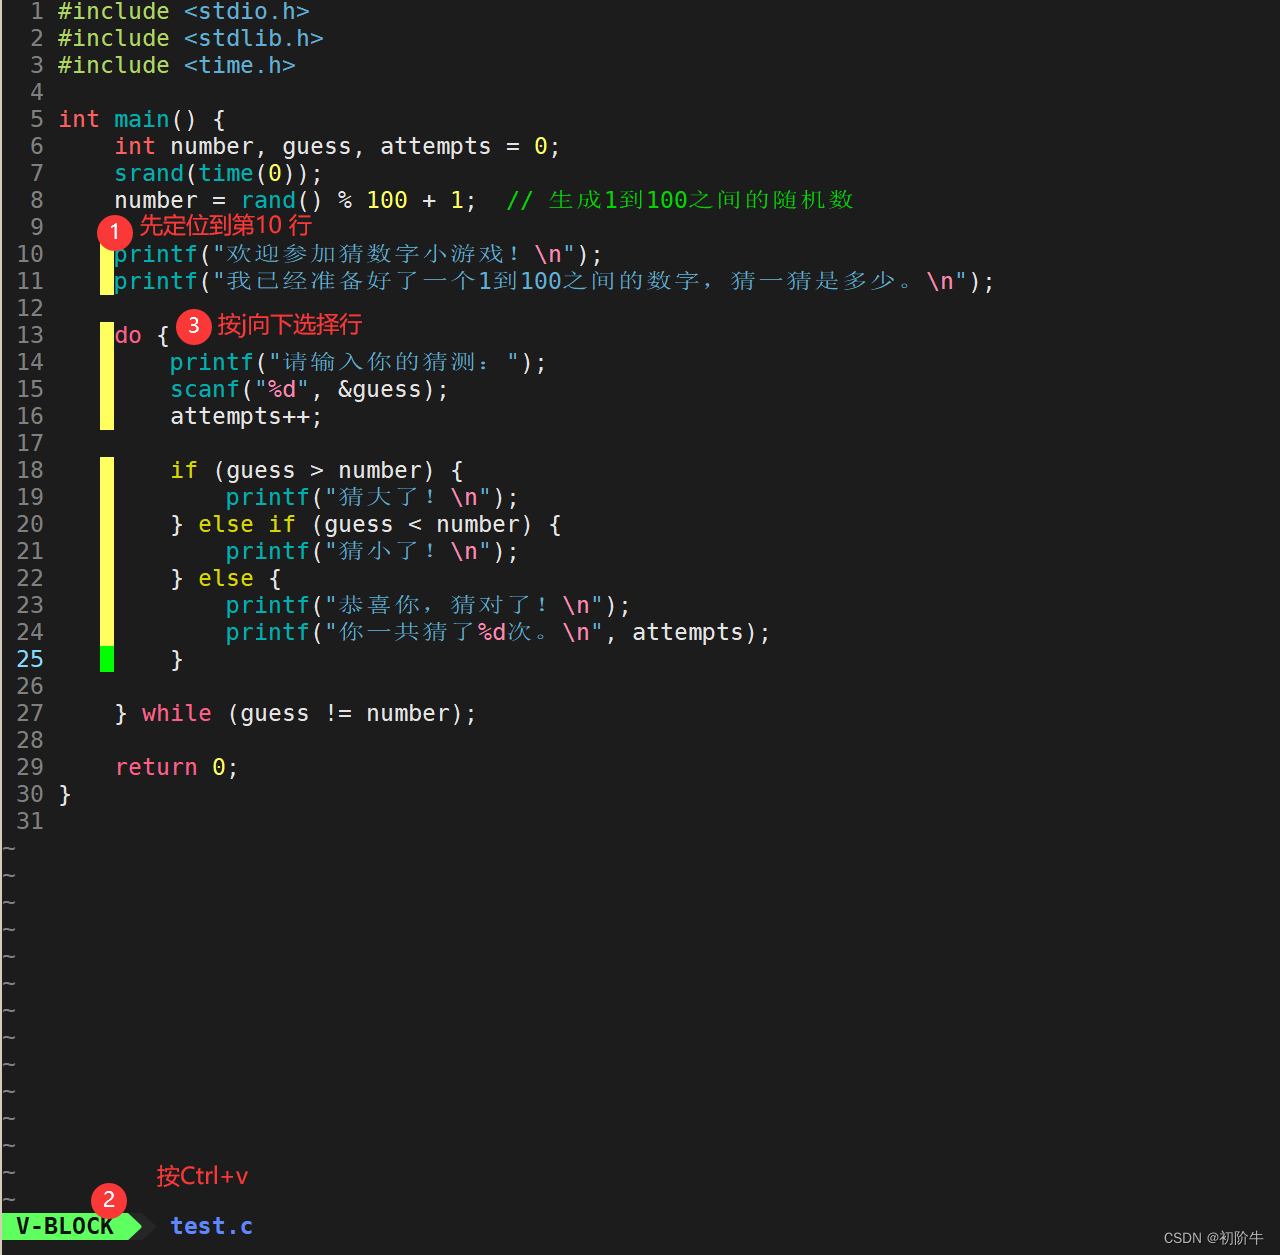Image resolution: width=1280 pixels, height=1255 pixels.
Task: Click the comment '// 生成1到100之间的随机数'
Action: (680, 200)
